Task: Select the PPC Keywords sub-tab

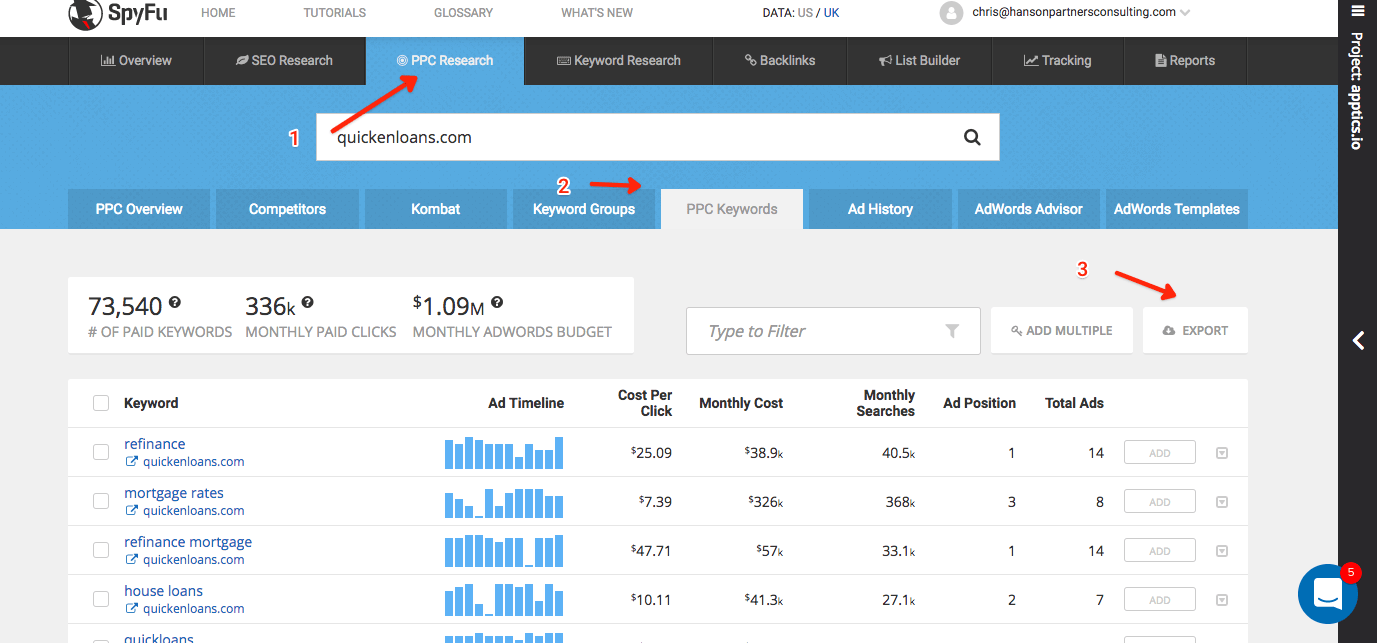Action: click(x=732, y=209)
